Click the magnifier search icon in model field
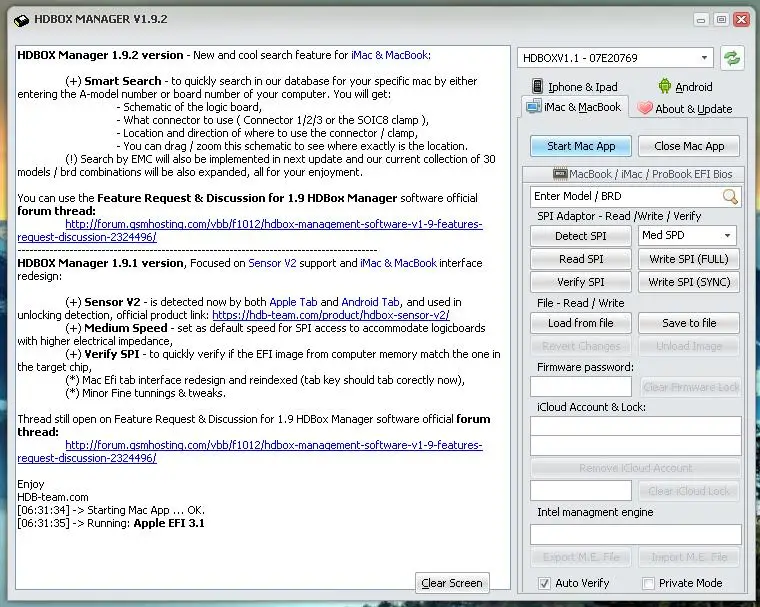 pyautogui.click(x=730, y=196)
